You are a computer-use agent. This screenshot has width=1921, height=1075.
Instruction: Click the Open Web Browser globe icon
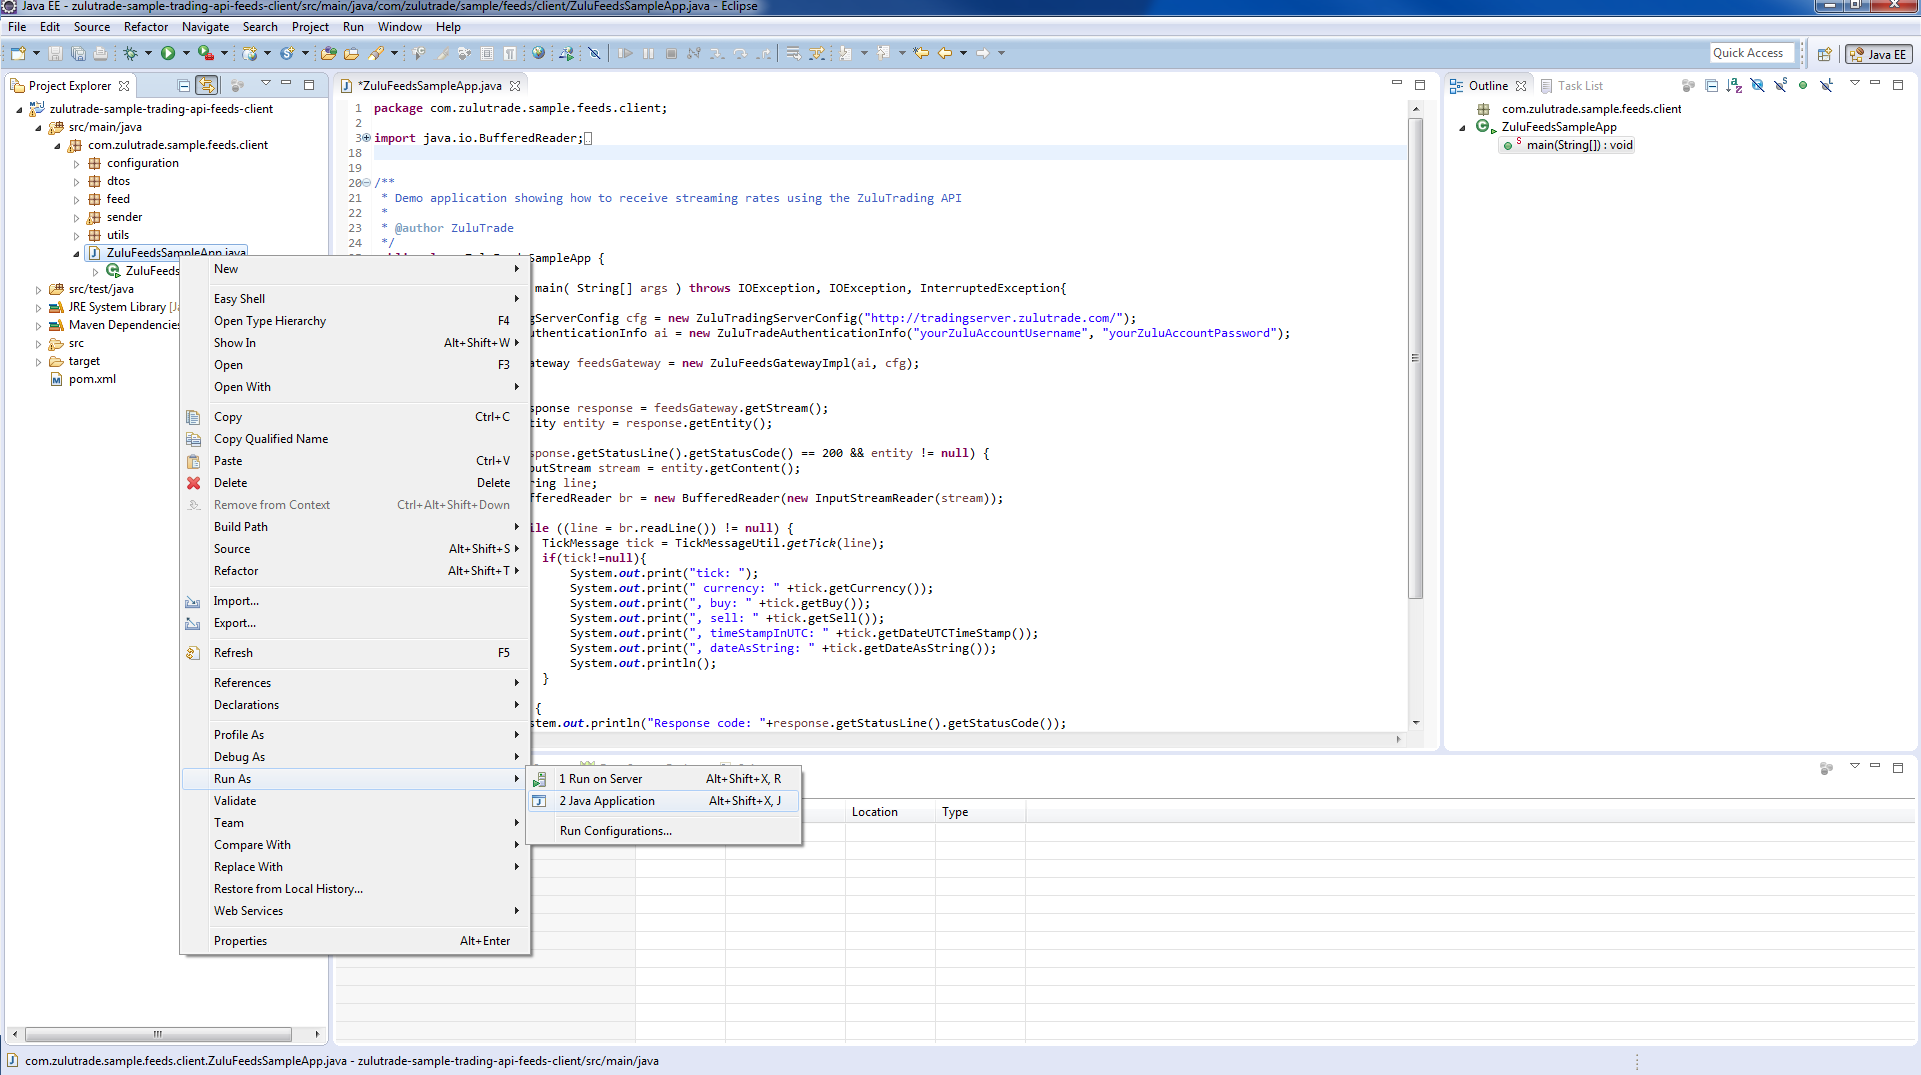pos(539,53)
